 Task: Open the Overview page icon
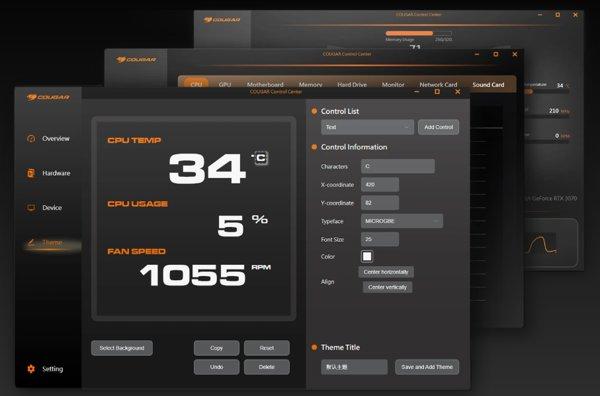pyautogui.click(x=31, y=139)
